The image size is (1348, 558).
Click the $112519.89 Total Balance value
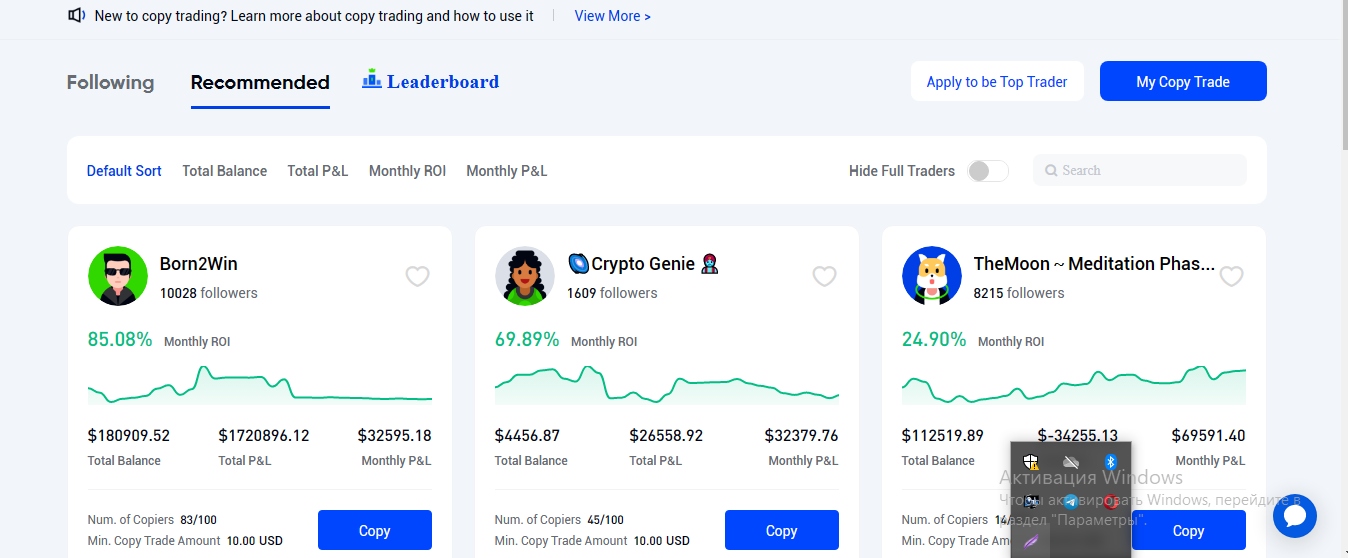click(x=943, y=436)
